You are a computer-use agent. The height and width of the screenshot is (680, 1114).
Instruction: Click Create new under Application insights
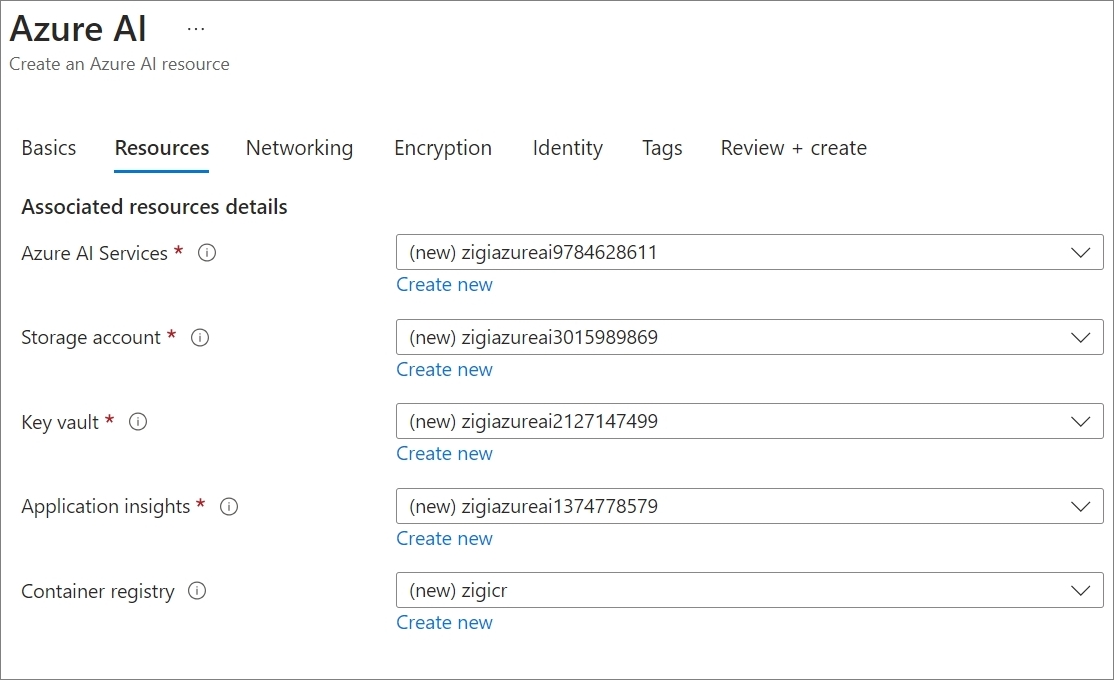pyautogui.click(x=444, y=539)
